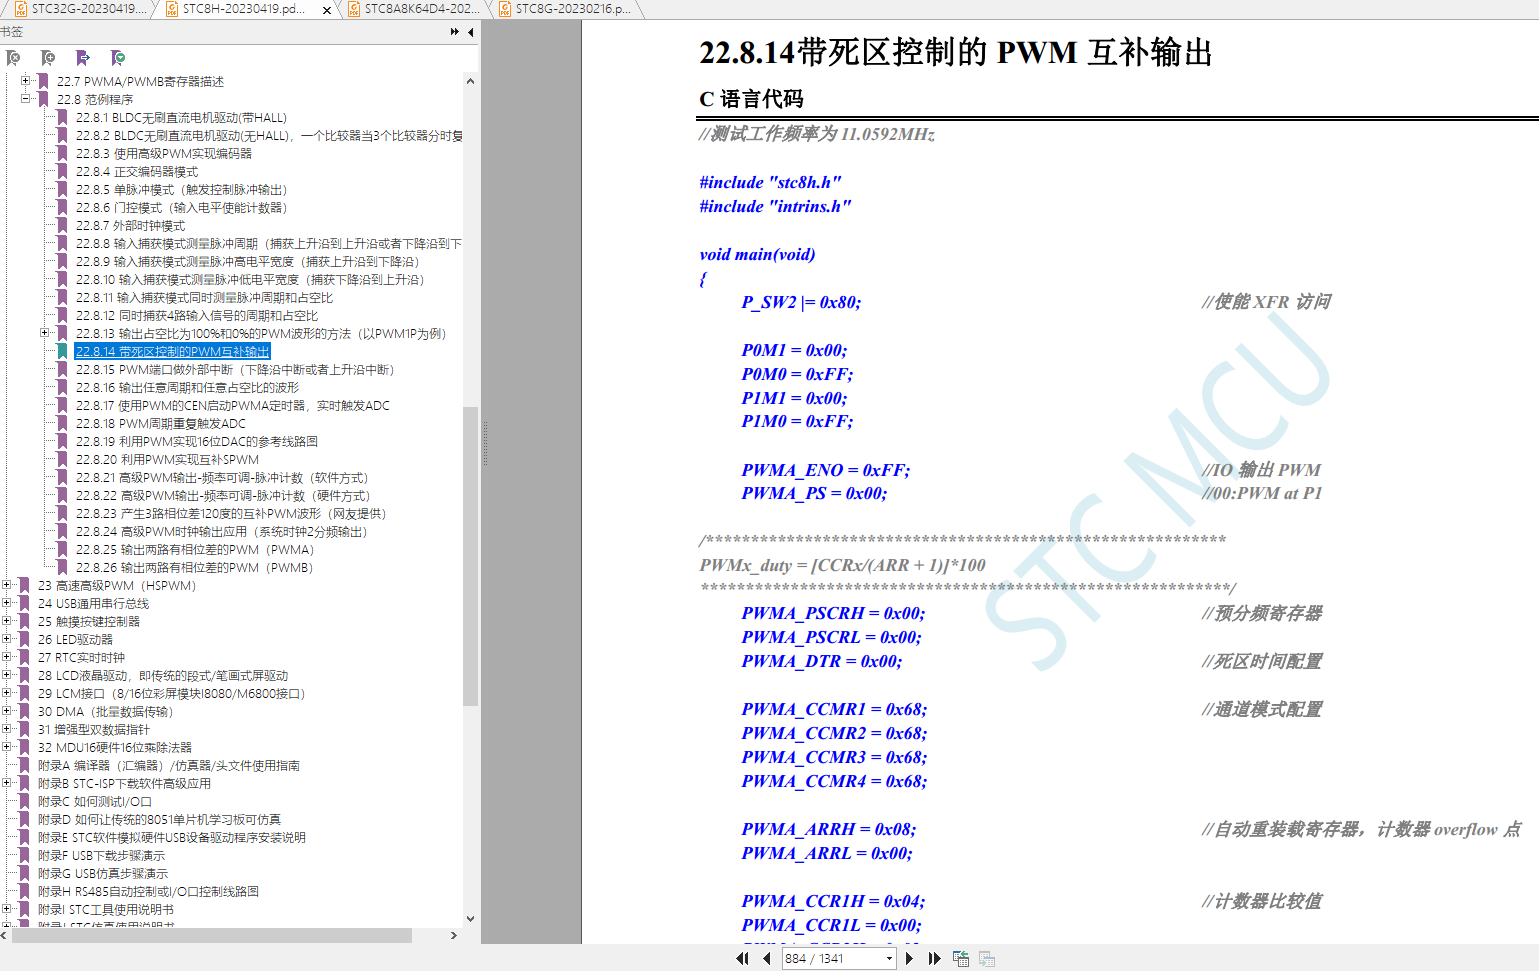
Task: Go to the last page
Action: click(935, 958)
